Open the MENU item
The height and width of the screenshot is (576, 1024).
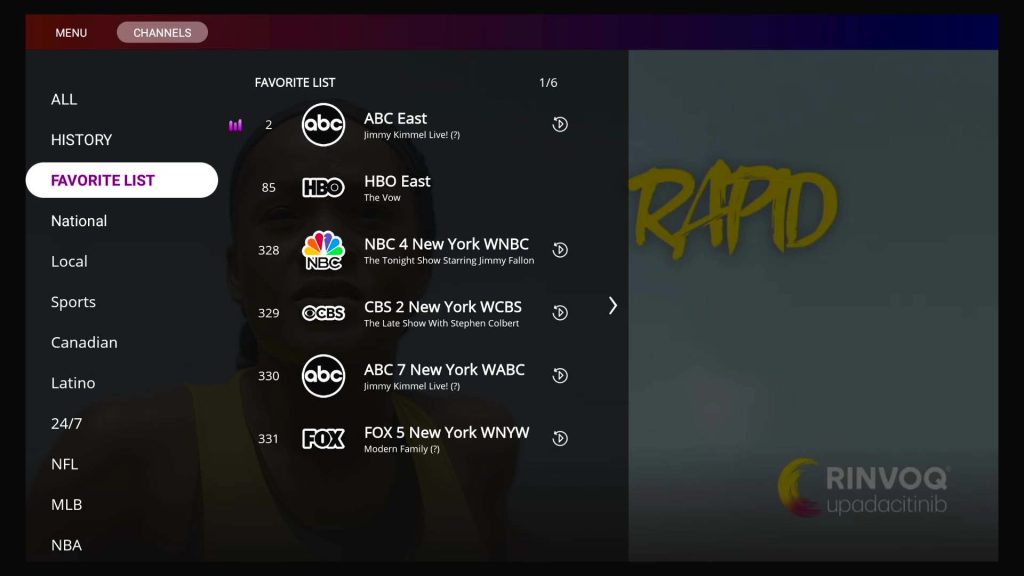pos(70,32)
